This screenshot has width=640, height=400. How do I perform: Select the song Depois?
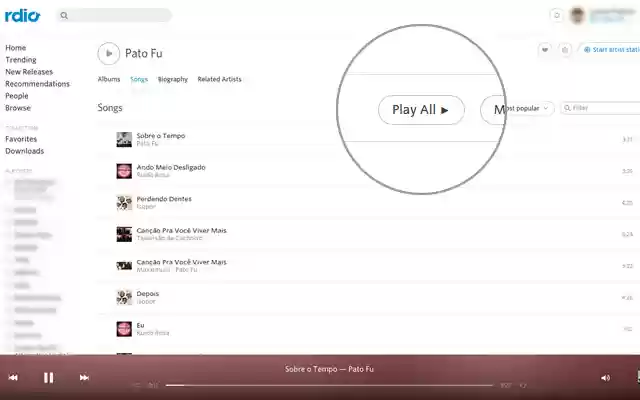click(148, 293)
